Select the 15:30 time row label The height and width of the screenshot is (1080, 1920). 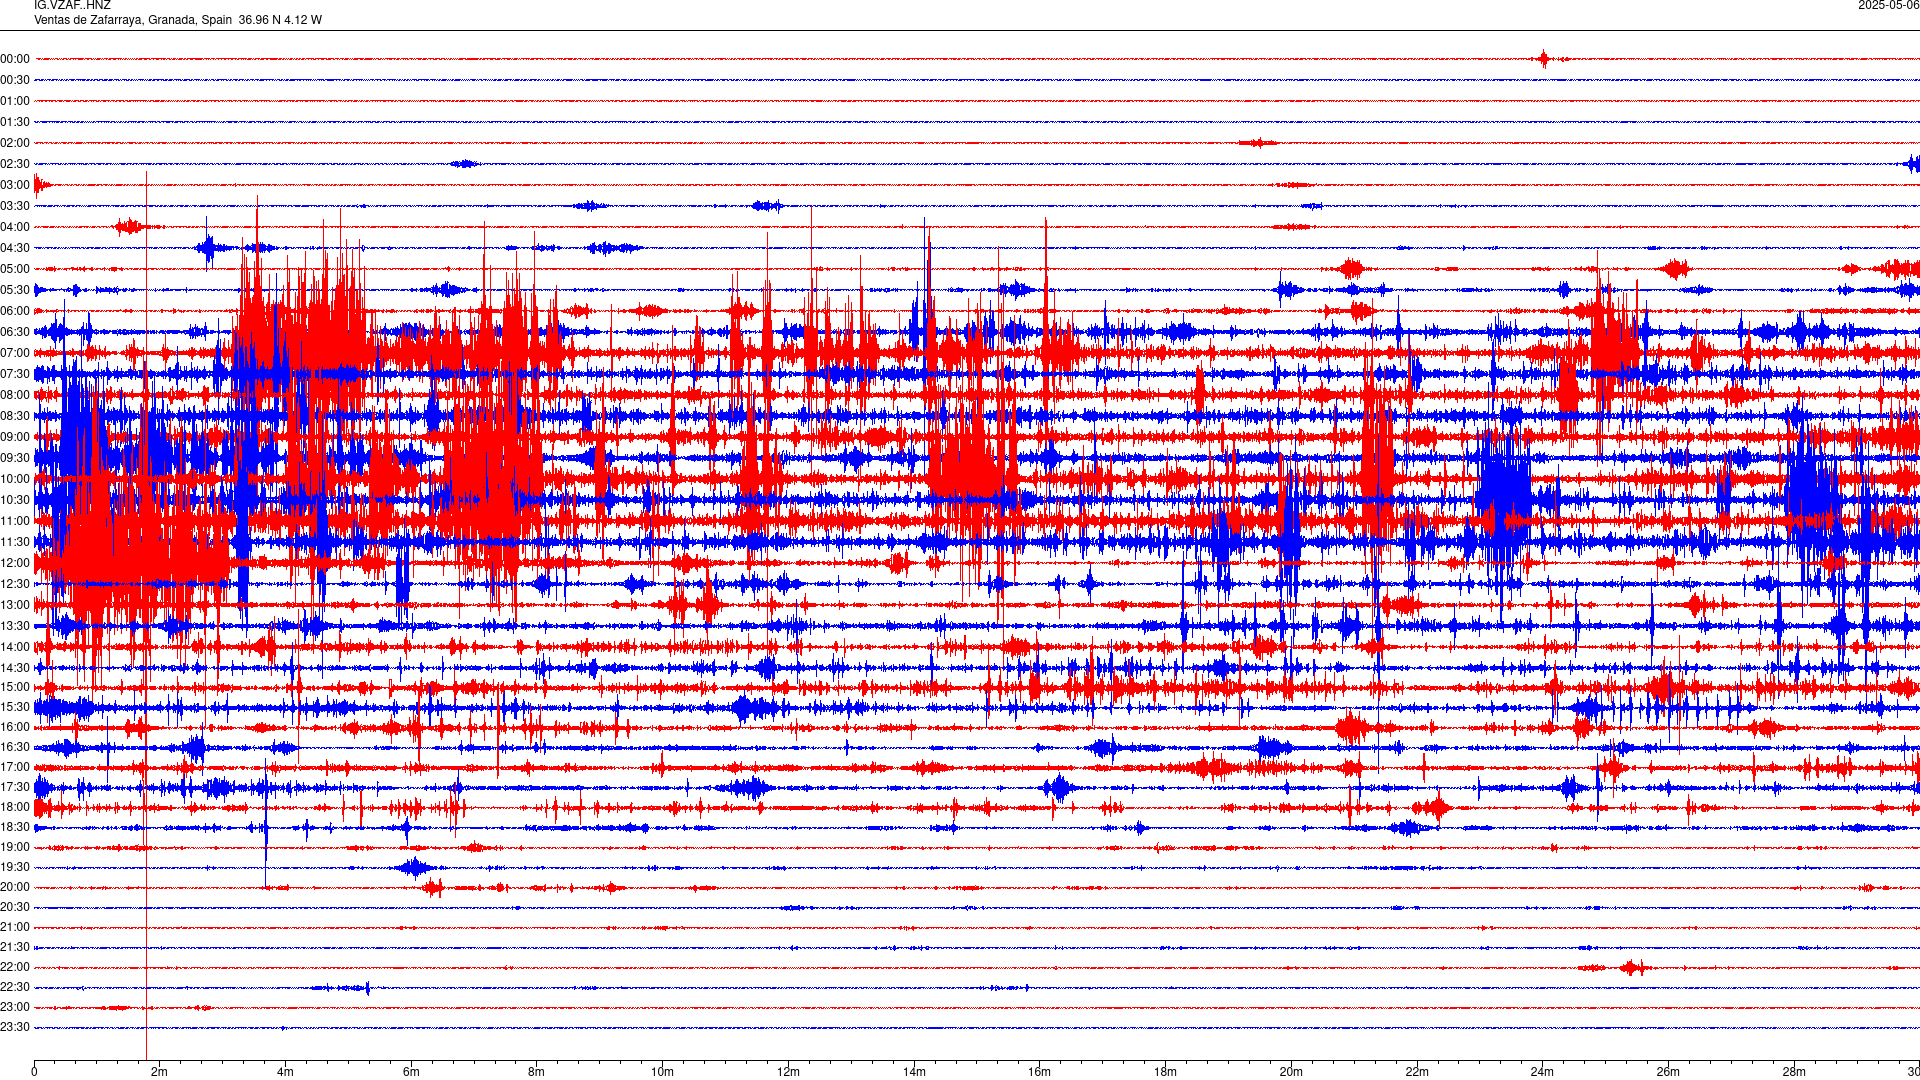click(x=15, y=707)
